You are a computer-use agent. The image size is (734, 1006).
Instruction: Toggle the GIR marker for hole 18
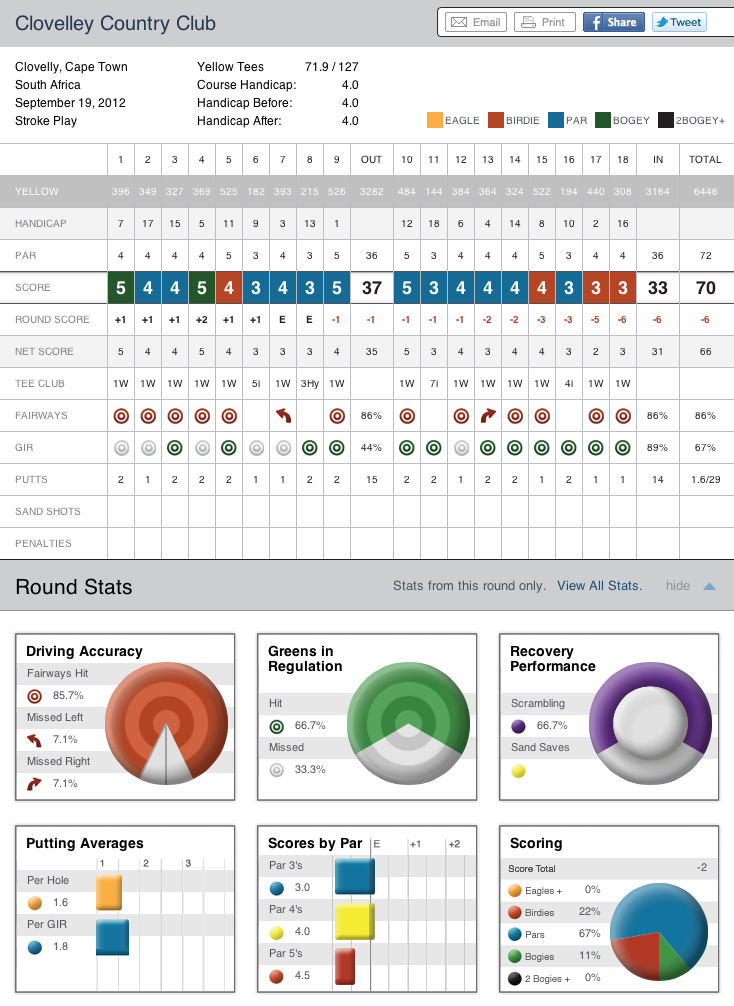[622, 447]
